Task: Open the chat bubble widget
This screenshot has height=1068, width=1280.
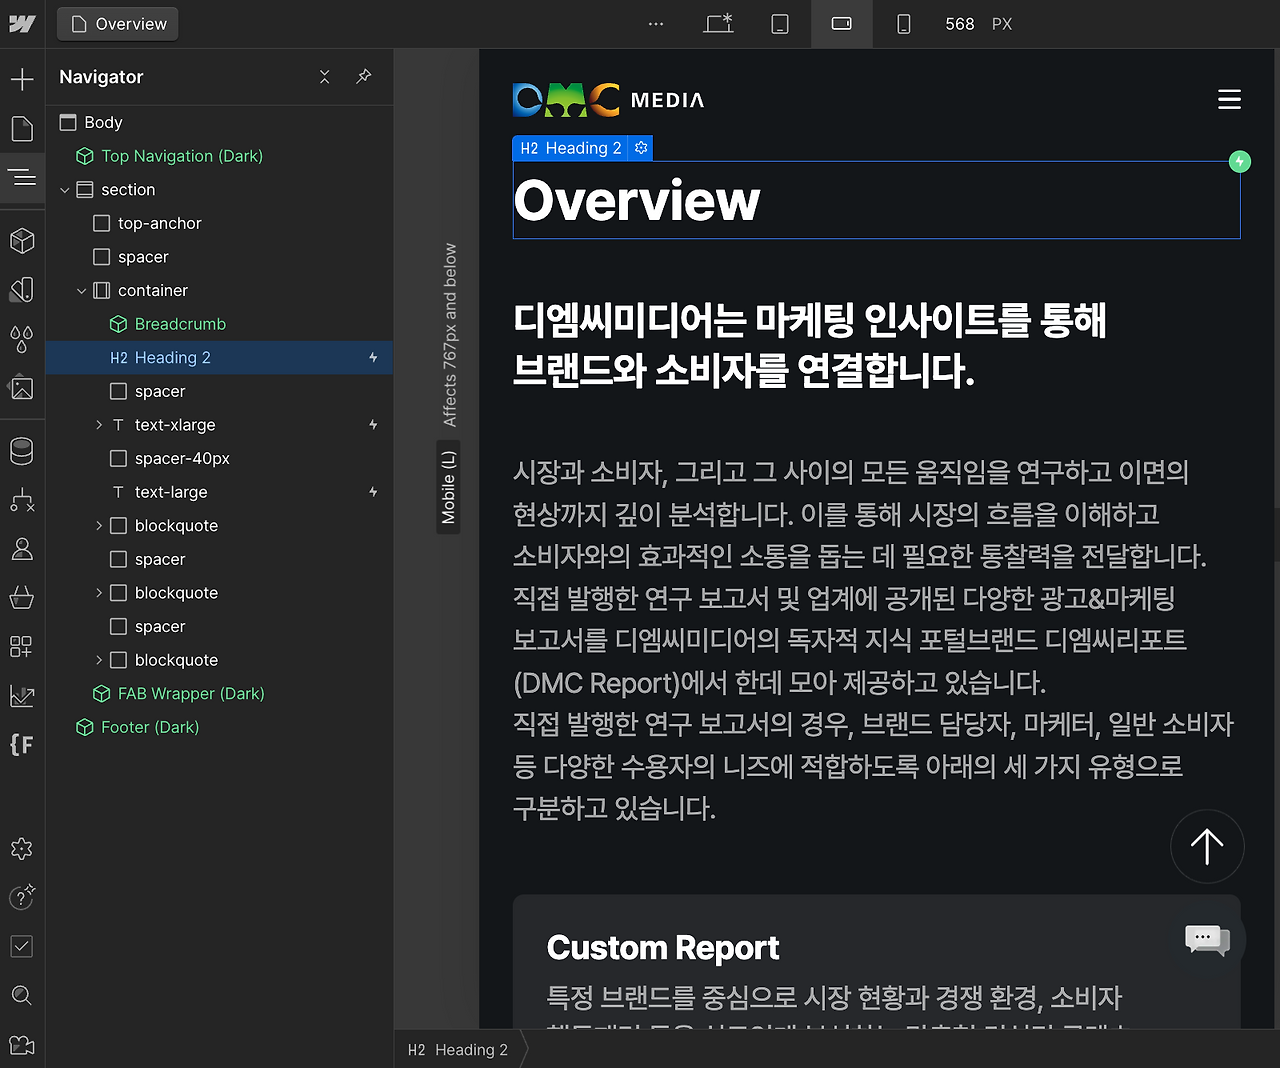Action: 1208,940
